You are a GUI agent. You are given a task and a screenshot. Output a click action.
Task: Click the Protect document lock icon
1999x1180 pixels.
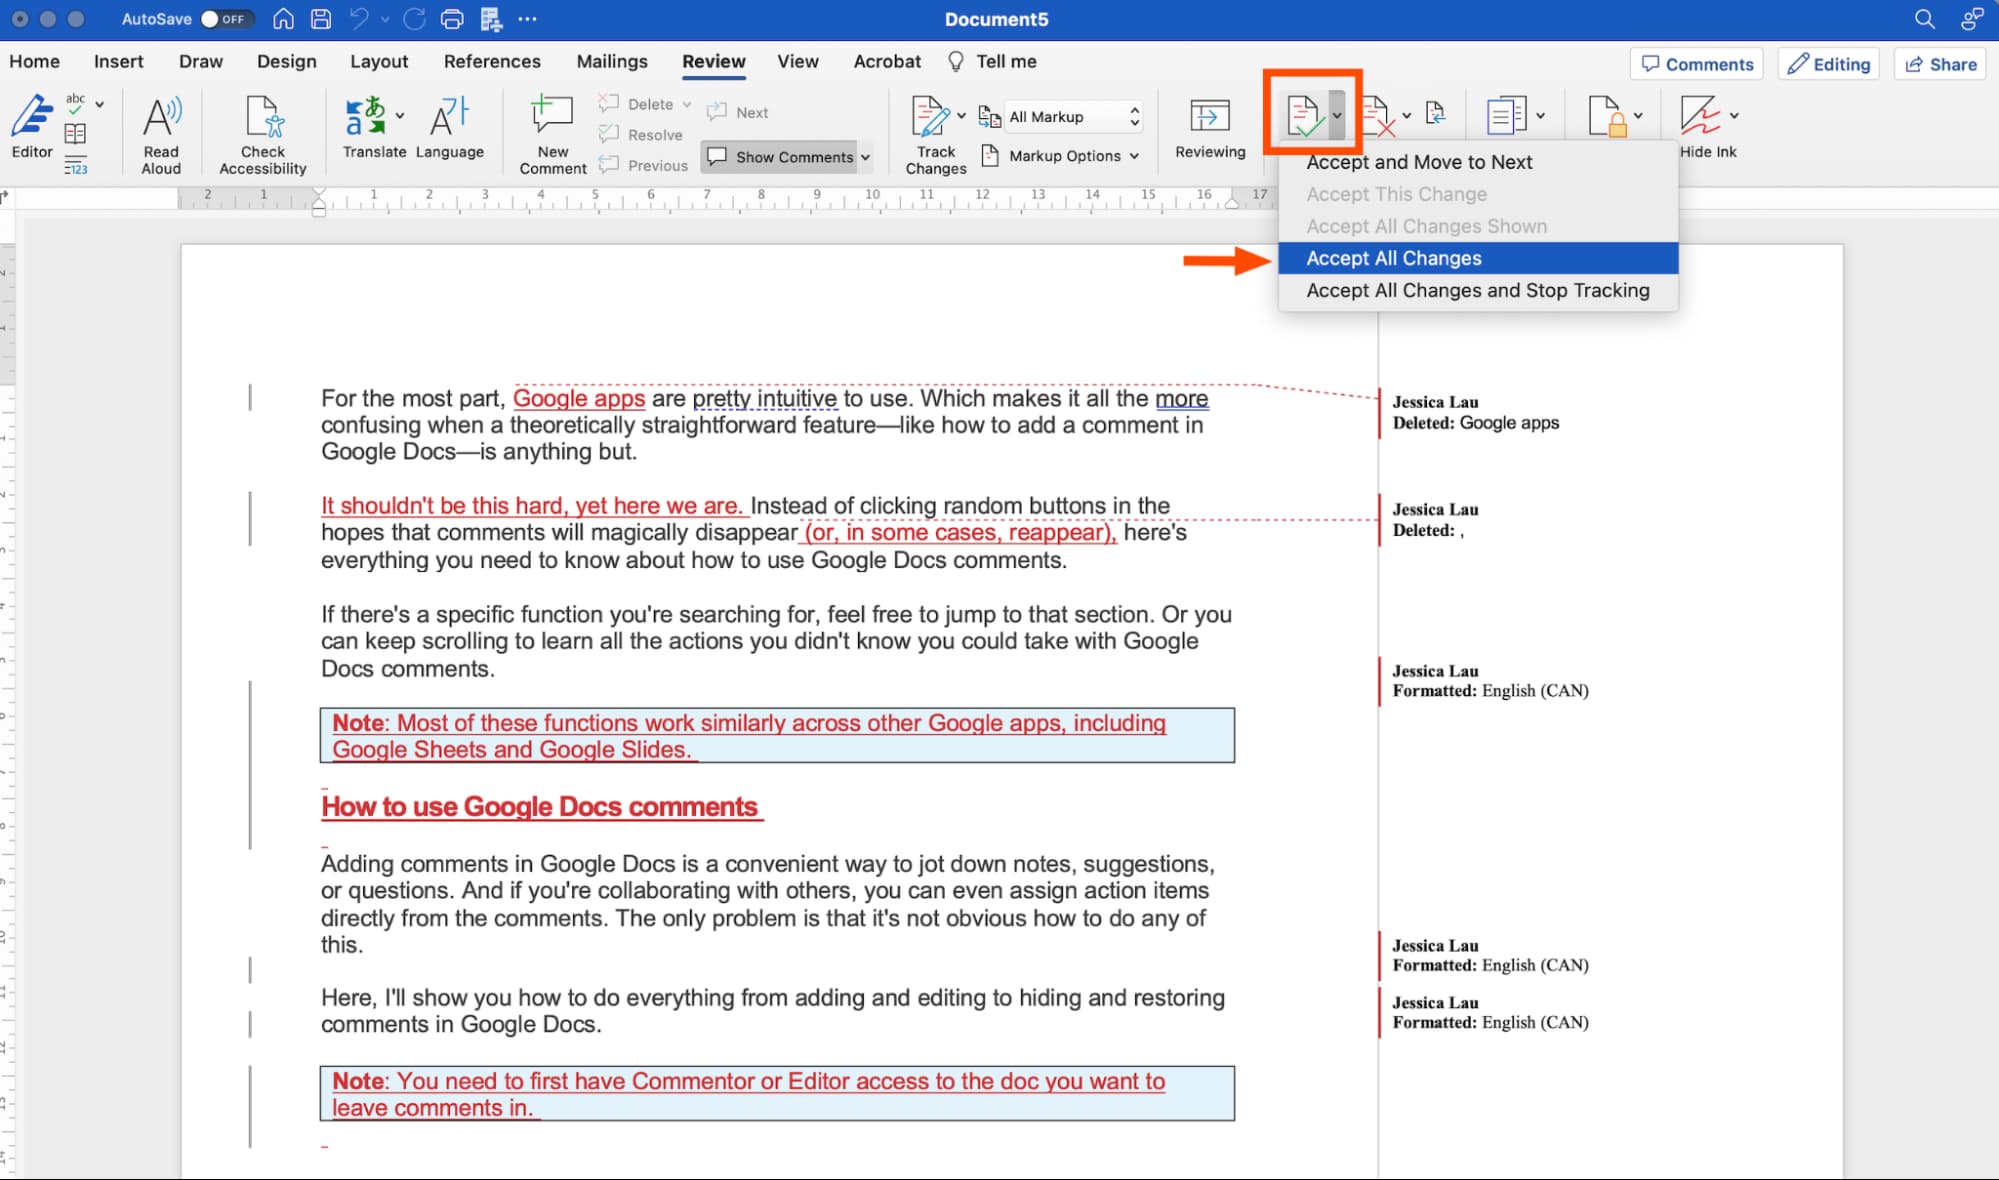[1607, 116]
